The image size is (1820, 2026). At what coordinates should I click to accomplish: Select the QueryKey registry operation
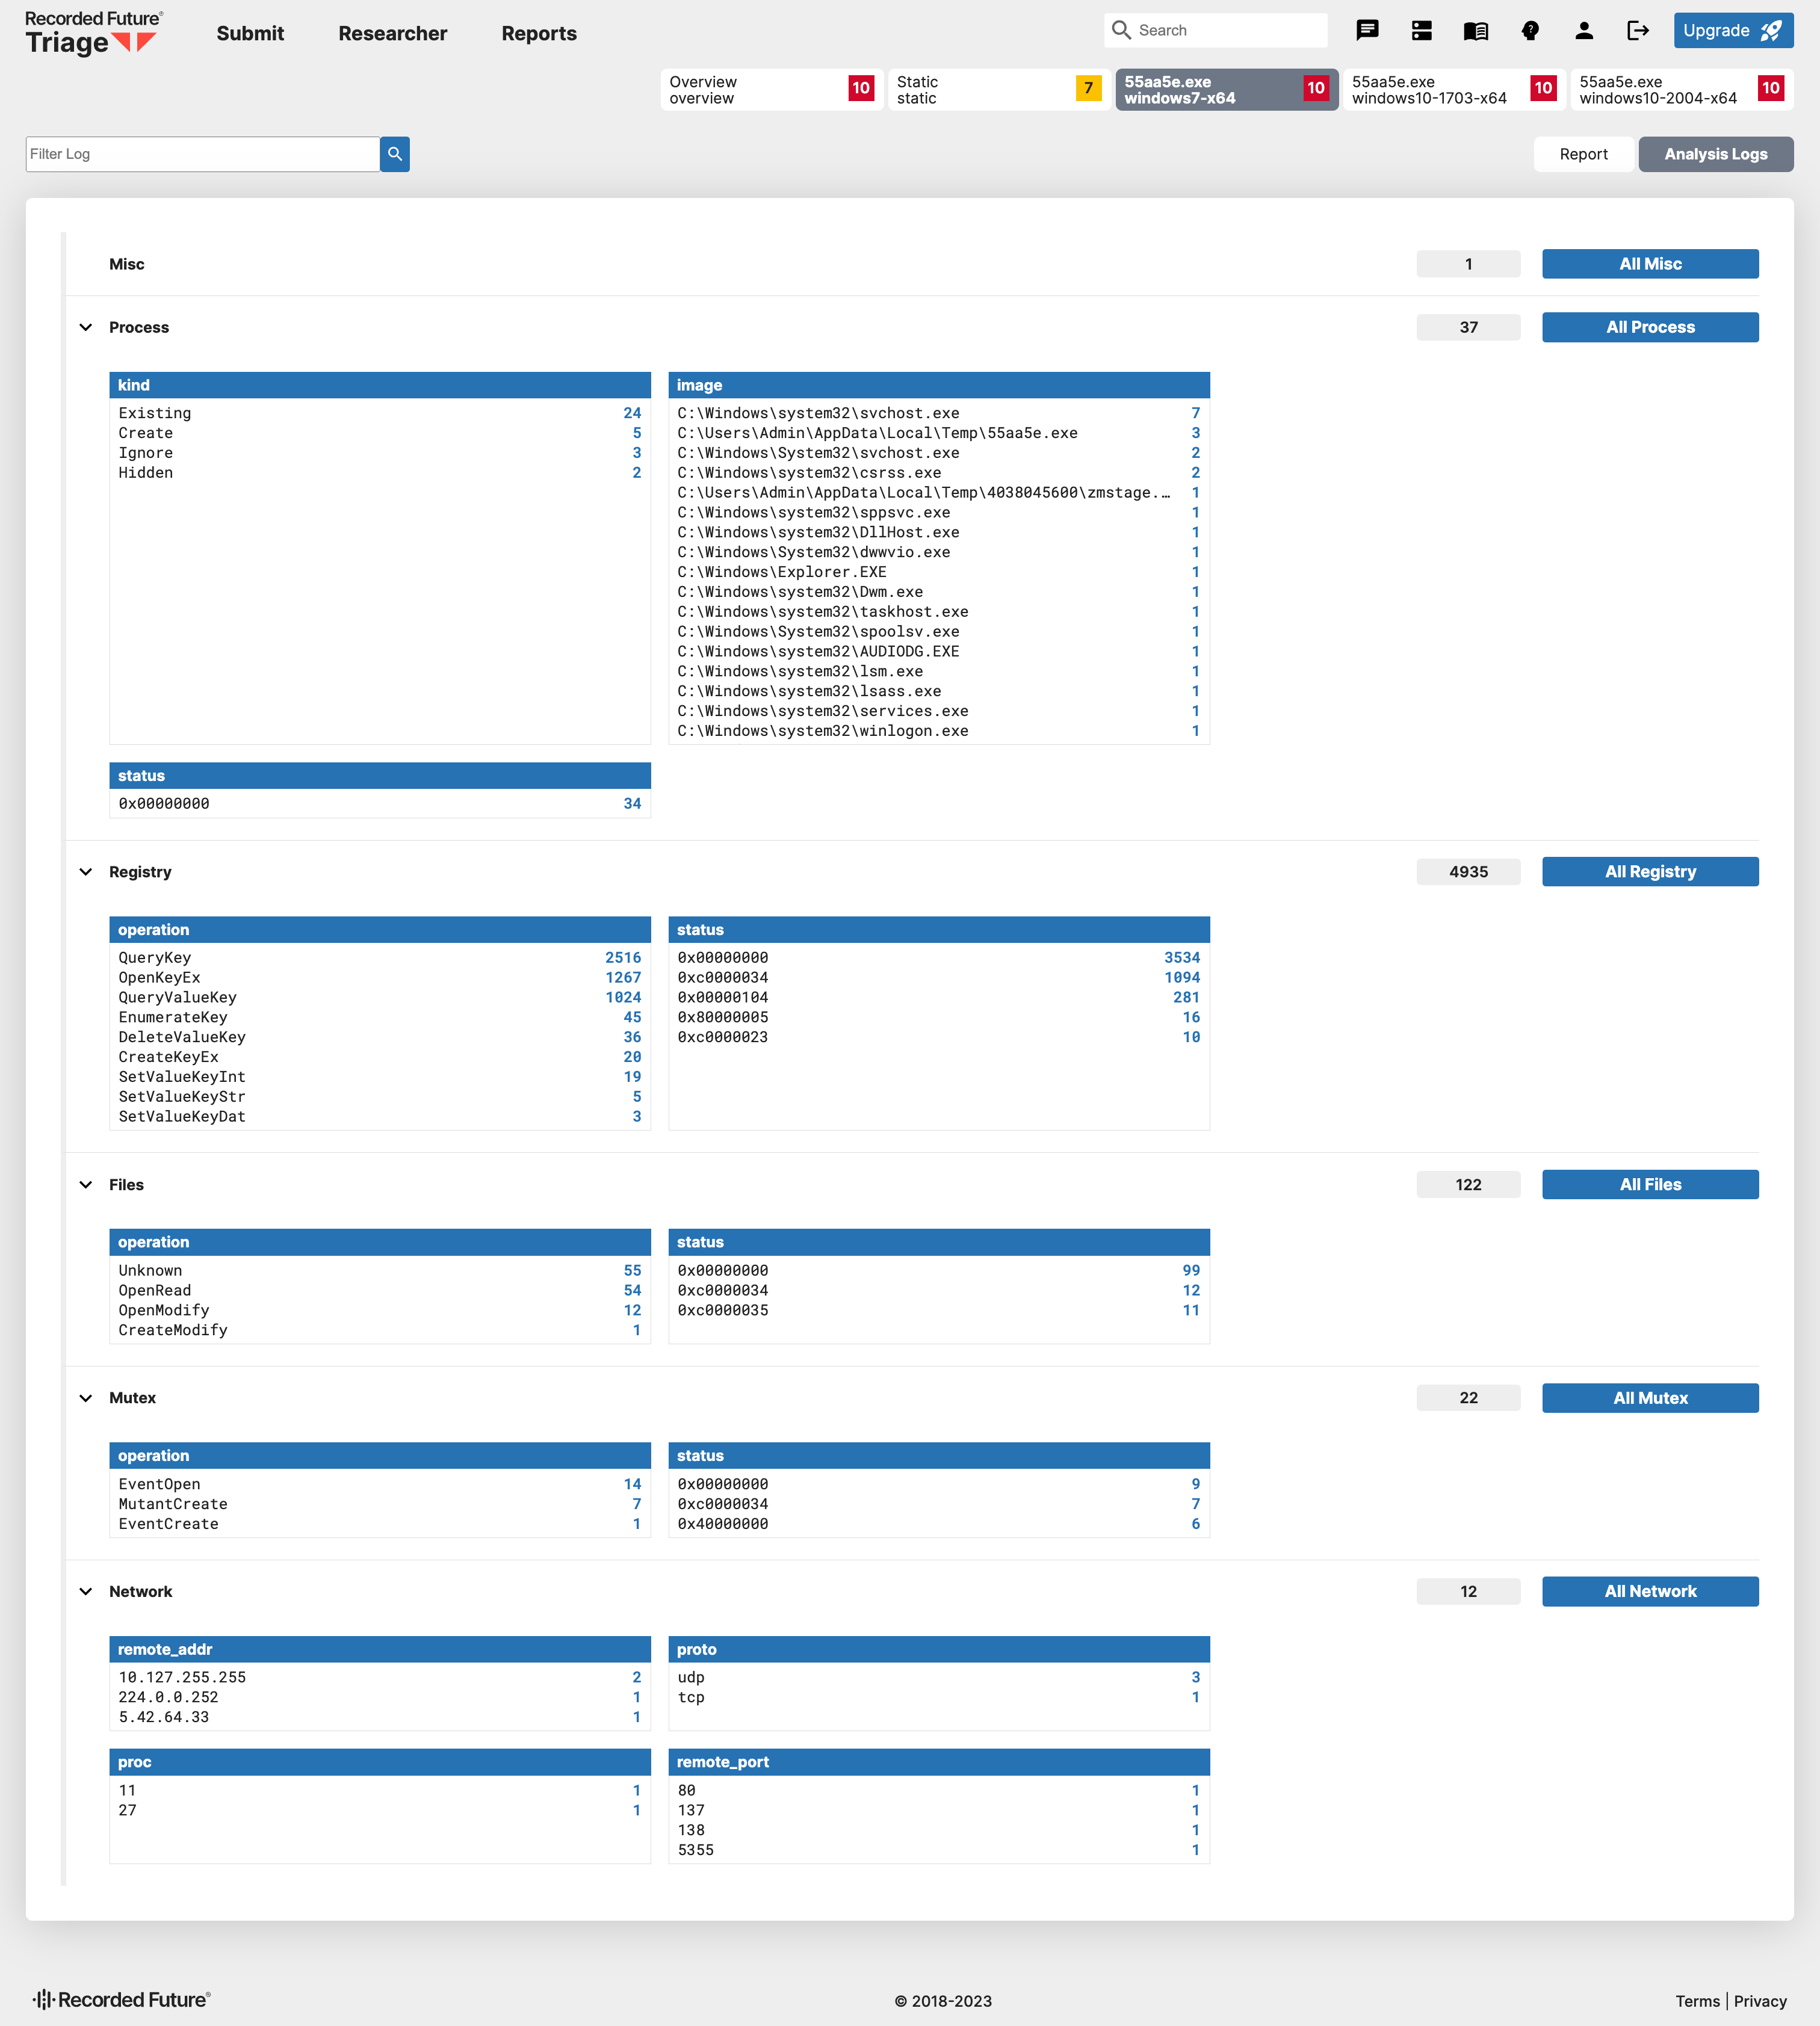pyautogui.click(x=380, y=958)
